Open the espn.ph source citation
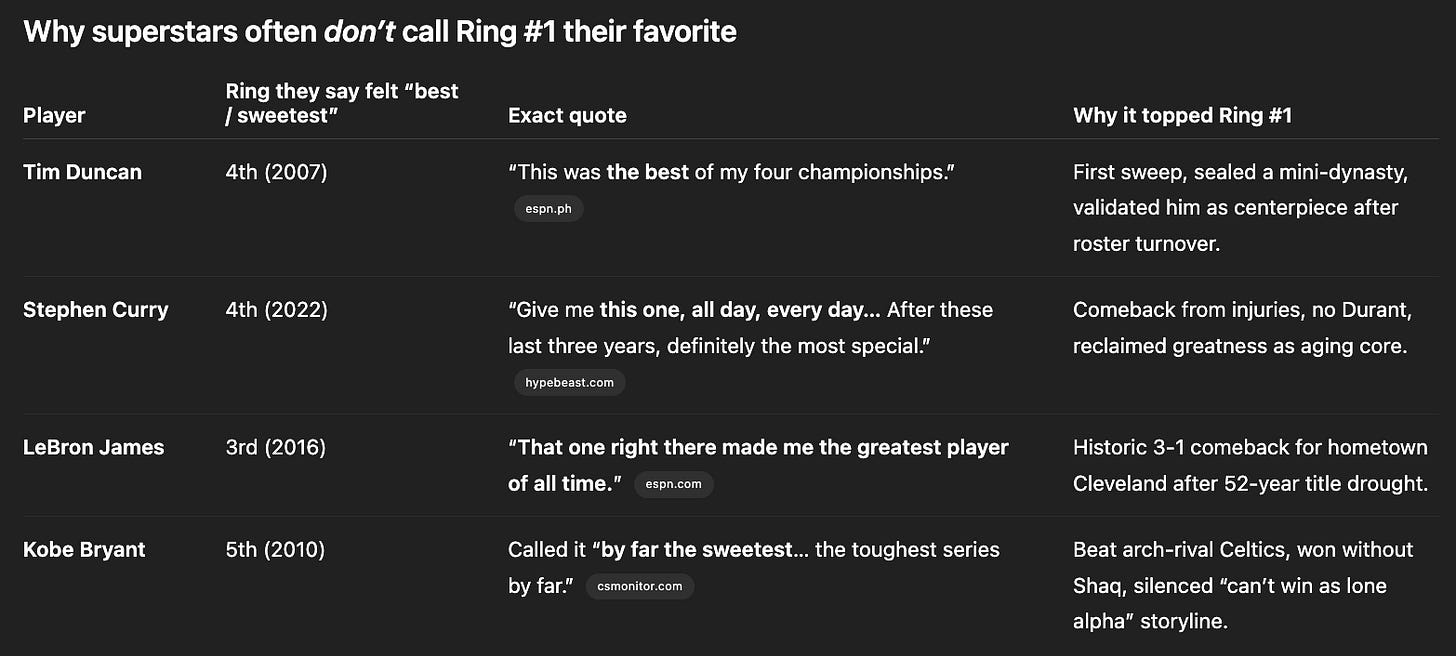The width and height of the screenshot is (1456, 656). (548, 209)
